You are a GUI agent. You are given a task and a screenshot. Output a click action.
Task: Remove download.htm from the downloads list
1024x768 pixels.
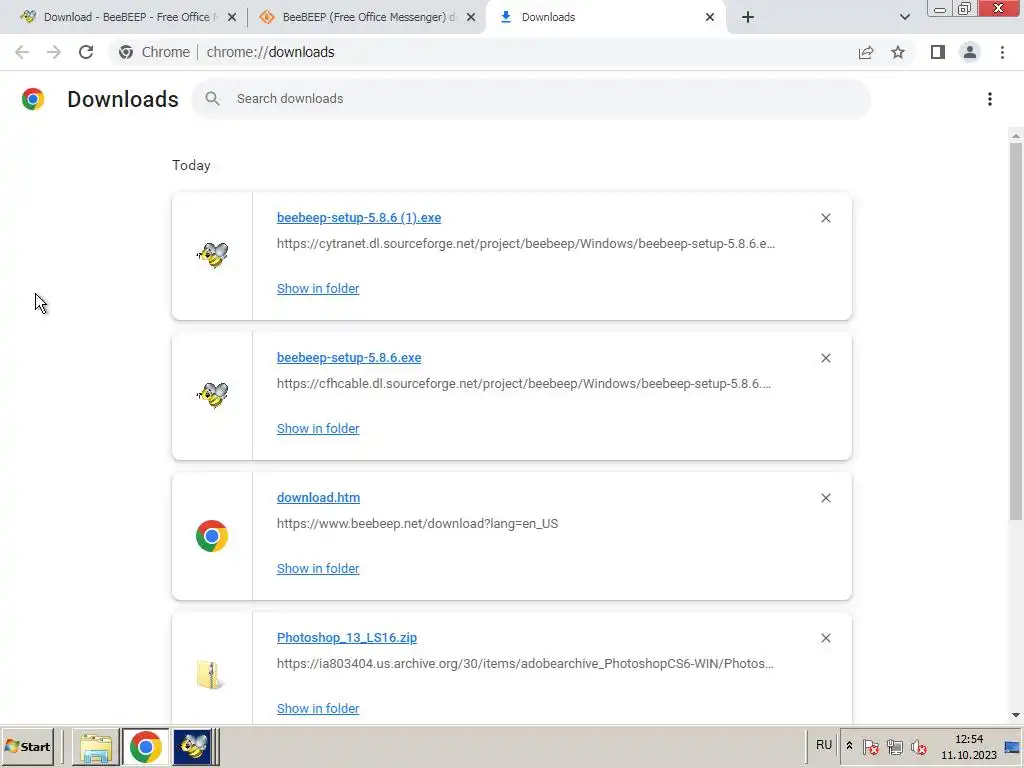coord(825,498)
